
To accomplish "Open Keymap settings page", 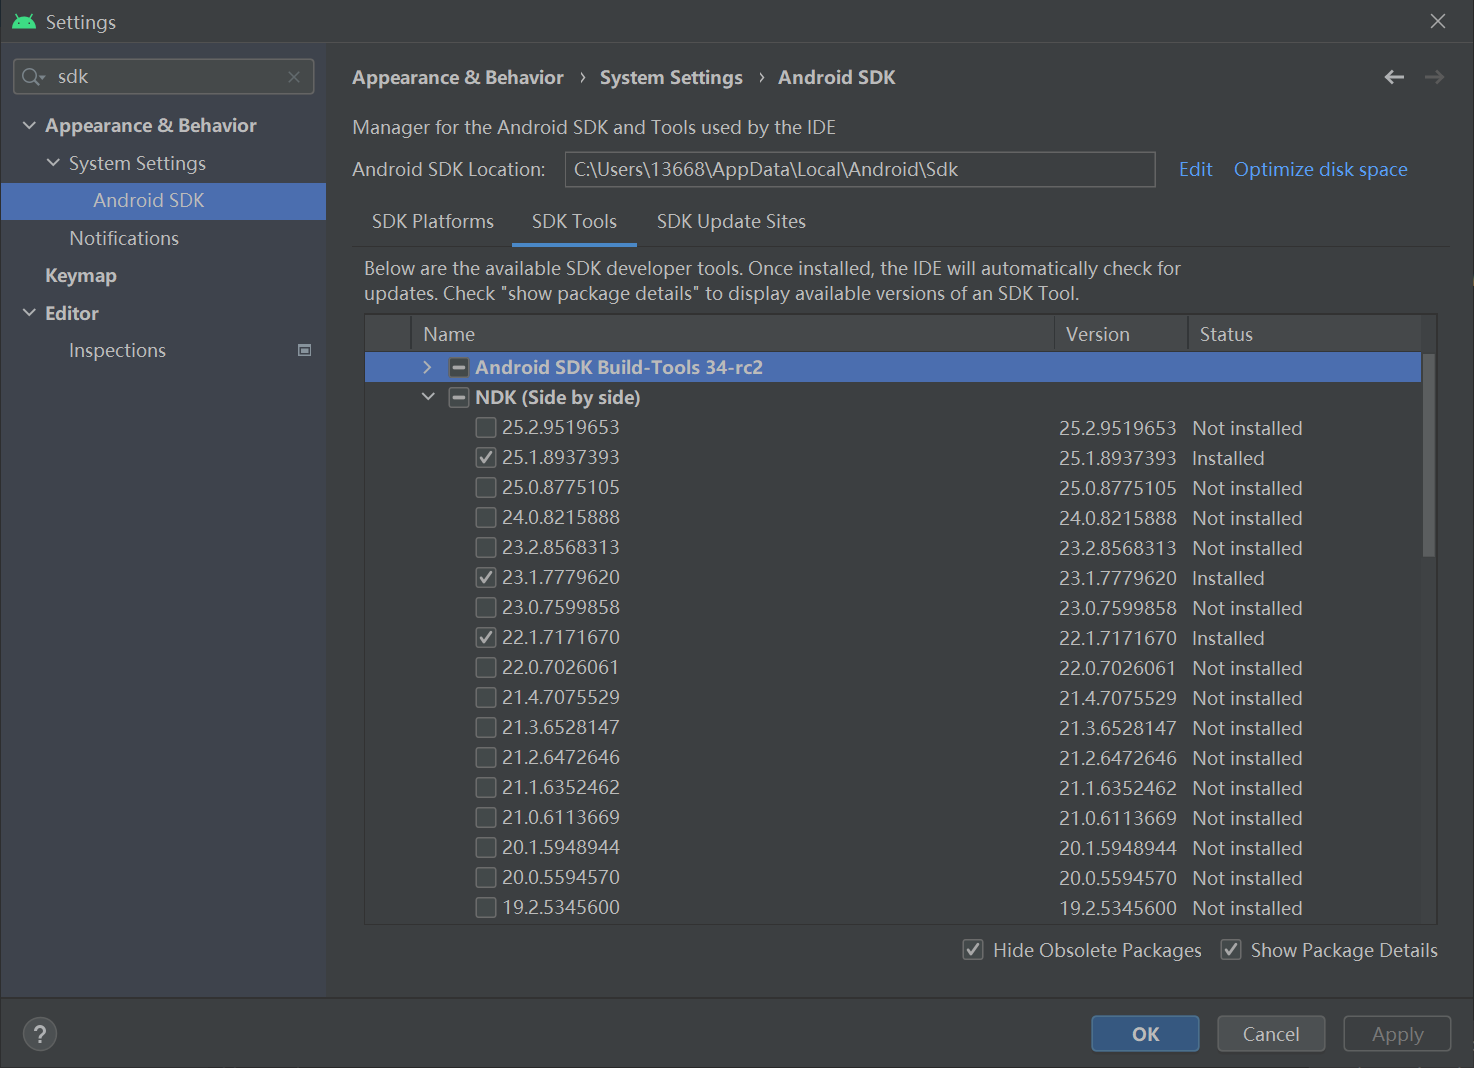I will [x=81, y=275].
